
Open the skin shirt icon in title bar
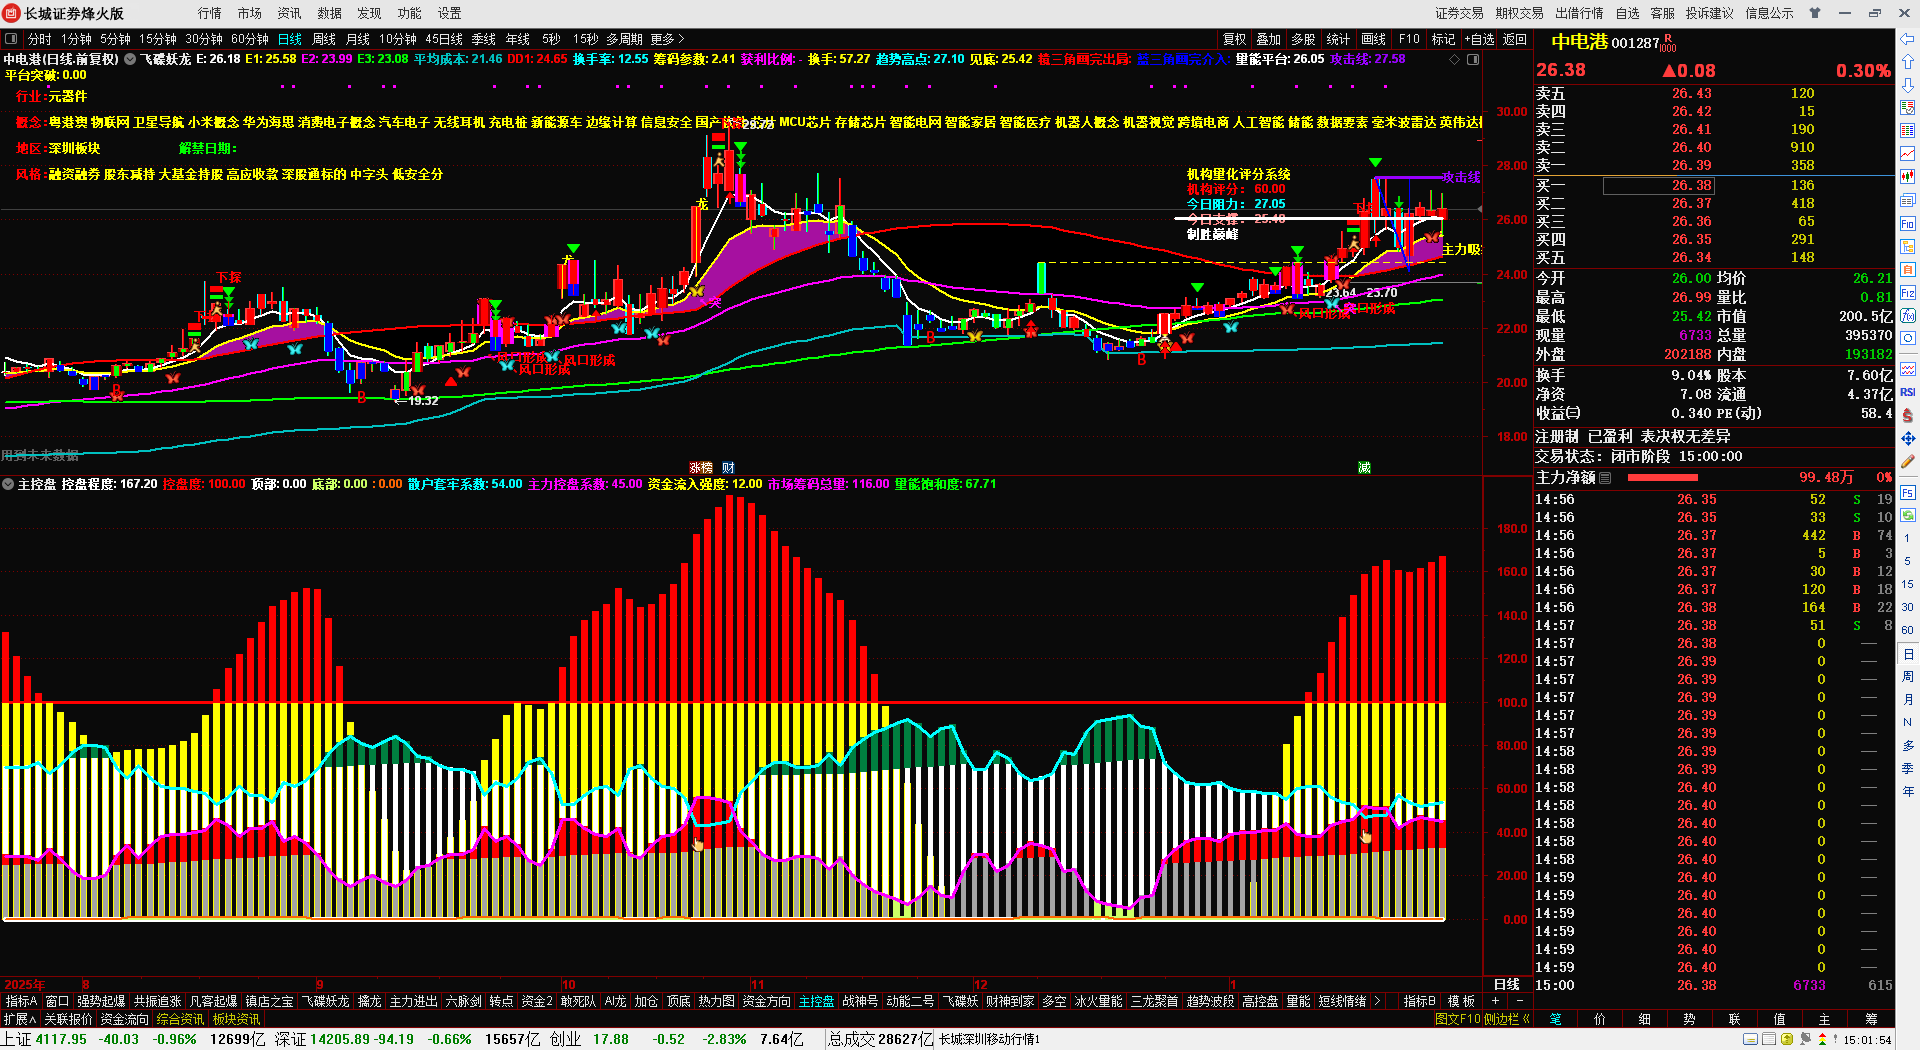pyautogui.click(x=1814, y=13)
